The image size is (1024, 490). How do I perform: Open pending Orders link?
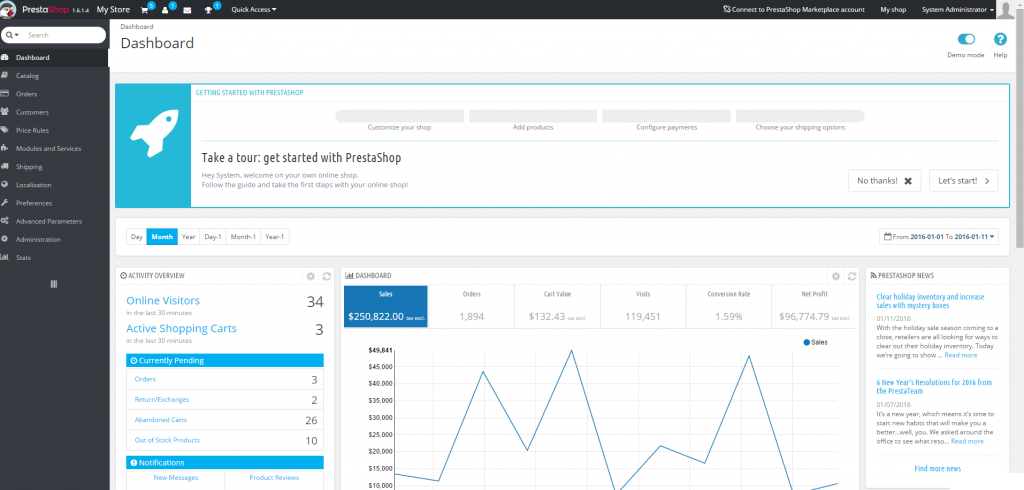pyautogui.click(x=145, y=379)
